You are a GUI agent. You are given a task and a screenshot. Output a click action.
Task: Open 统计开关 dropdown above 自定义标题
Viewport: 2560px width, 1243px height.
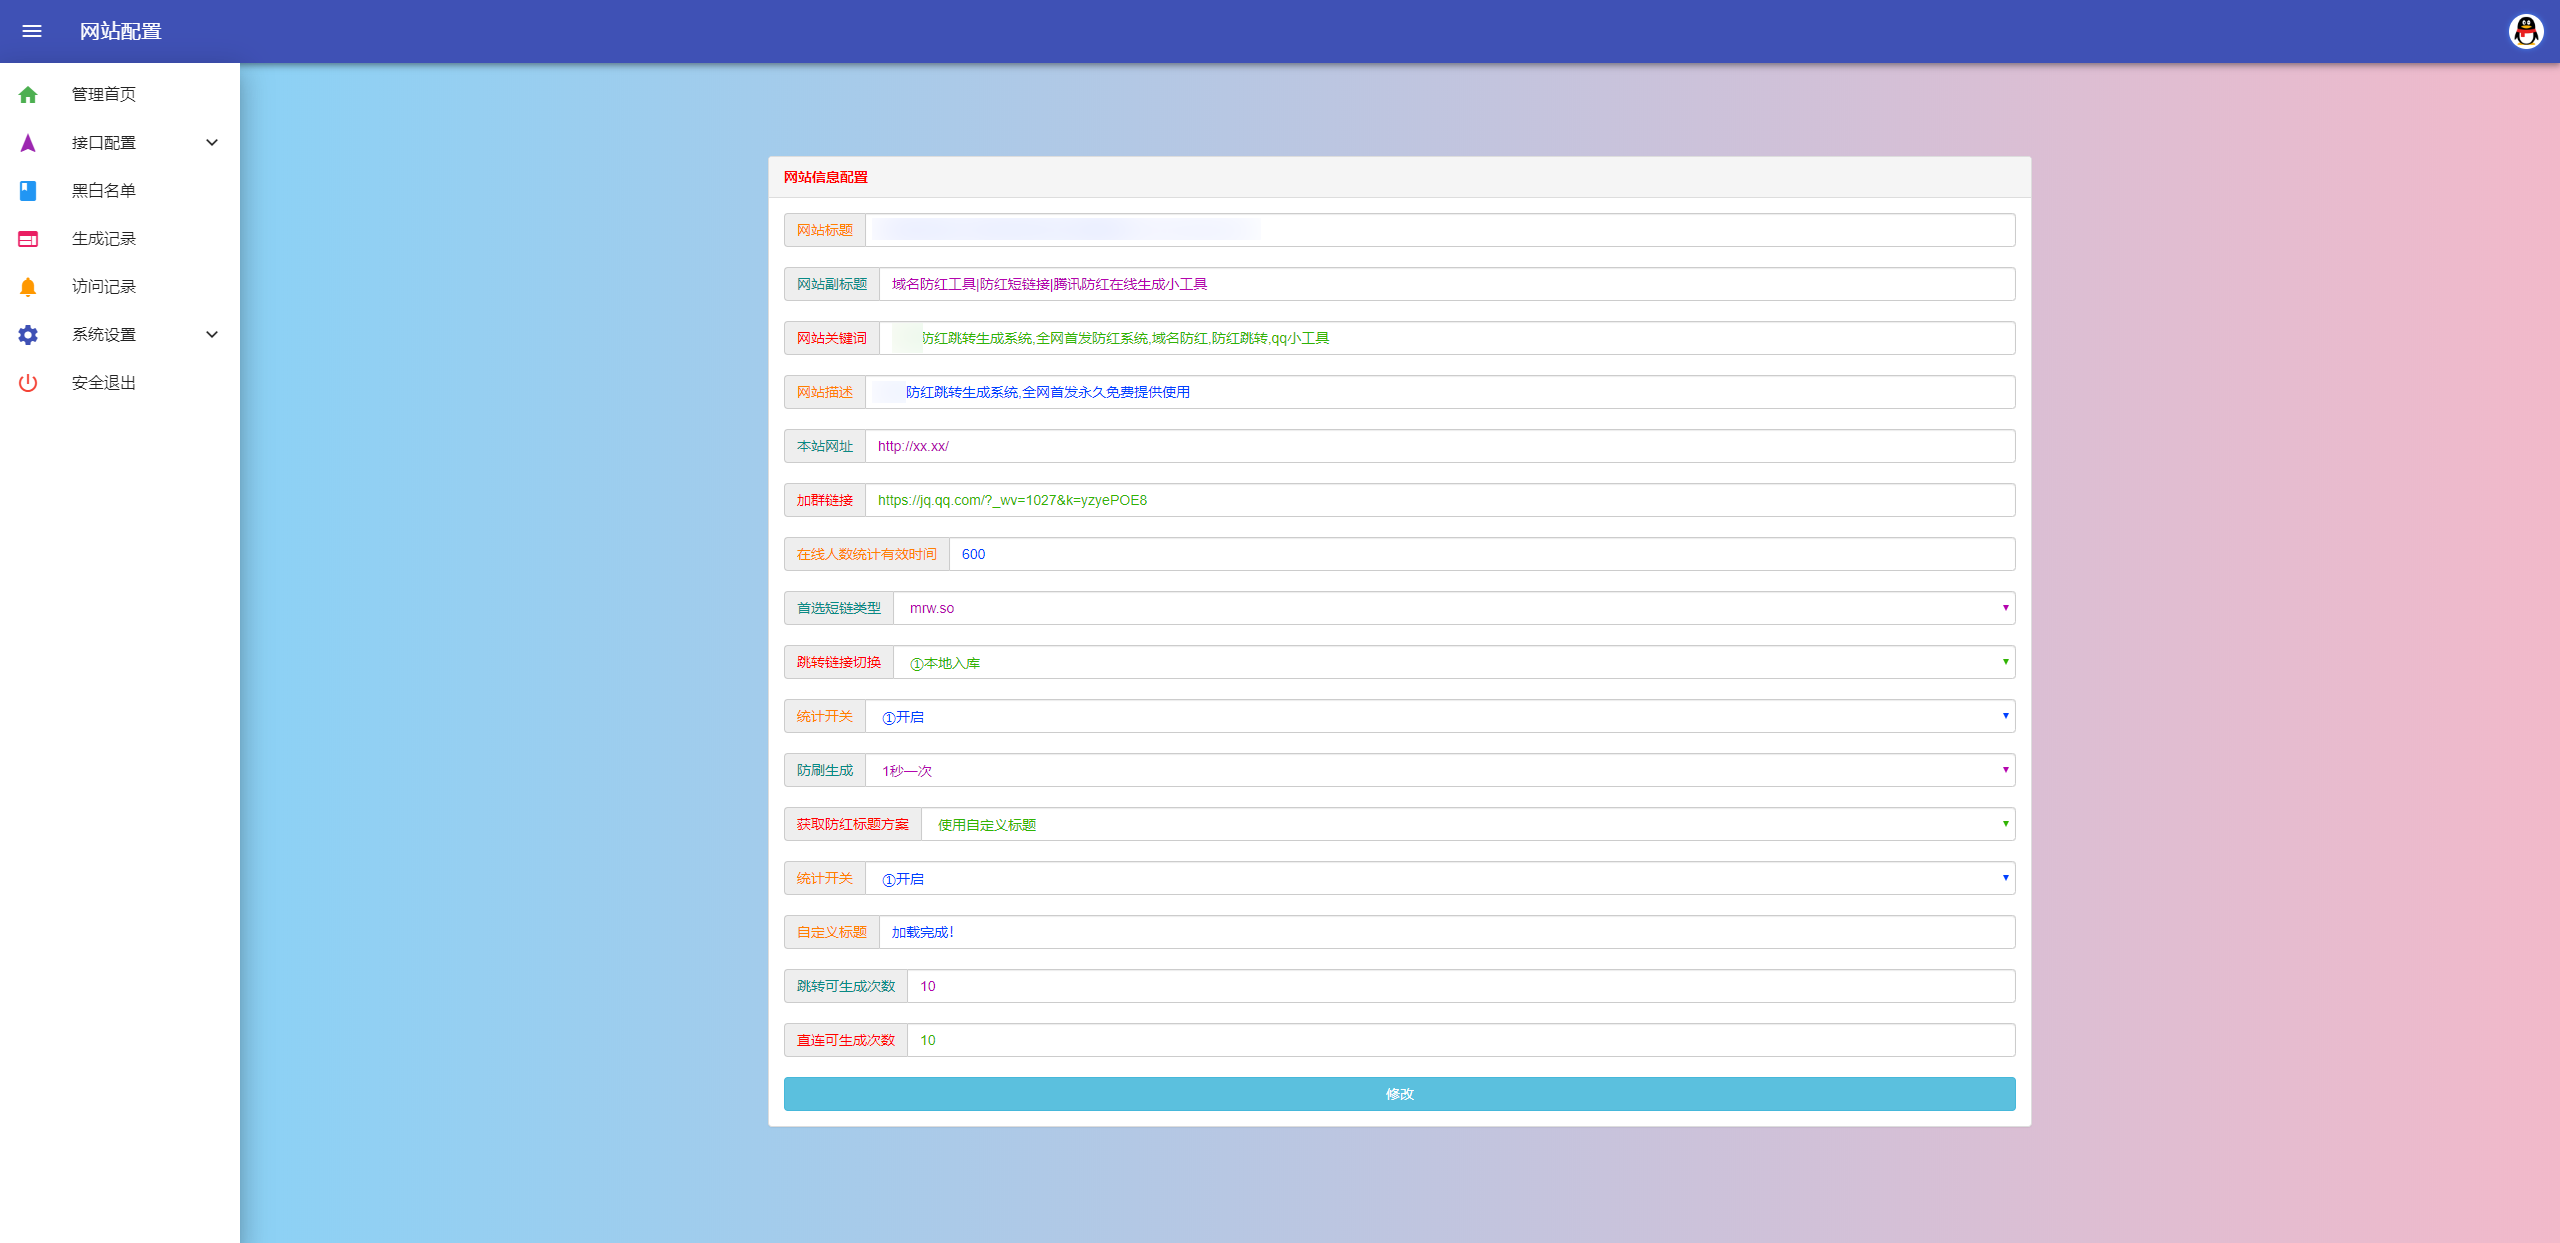coord(1440,878)
